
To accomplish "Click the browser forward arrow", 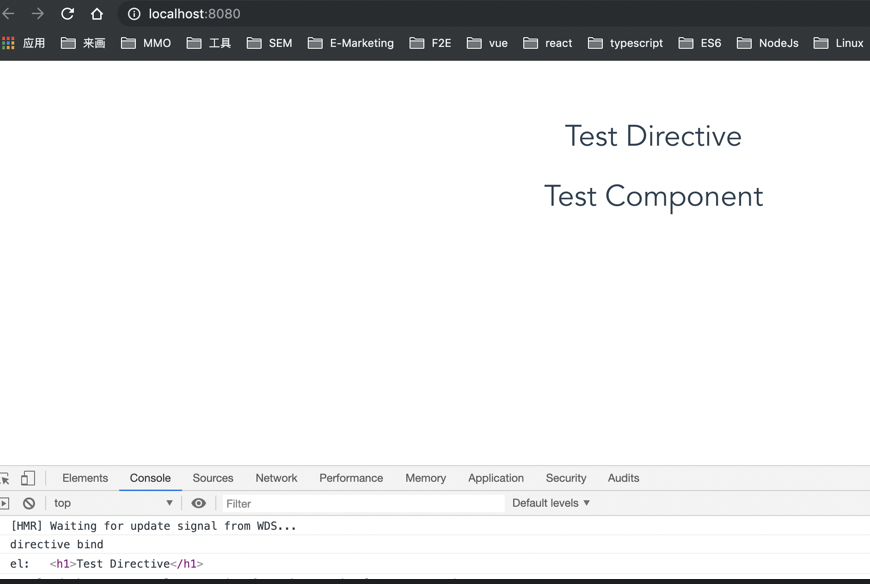I will 38,14.
